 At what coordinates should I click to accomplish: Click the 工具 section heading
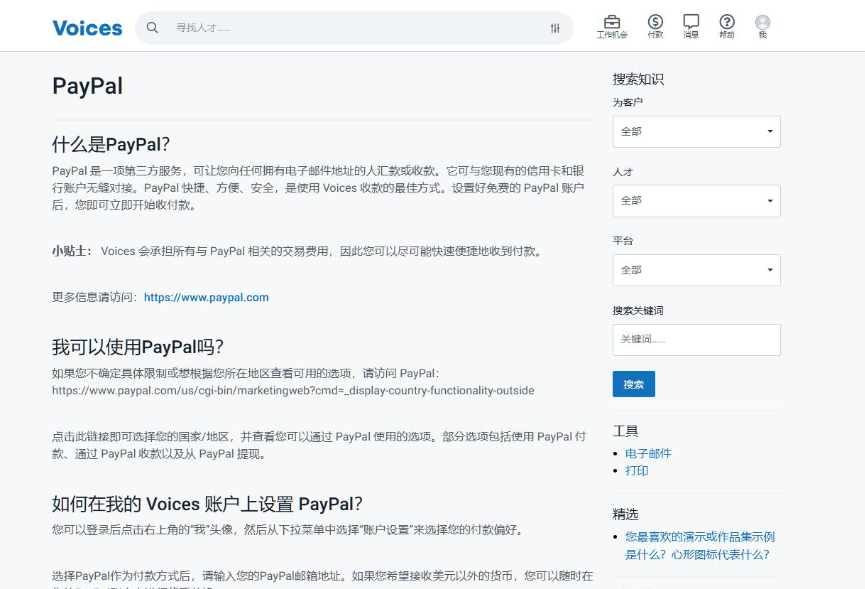click(x=626, y=431)
